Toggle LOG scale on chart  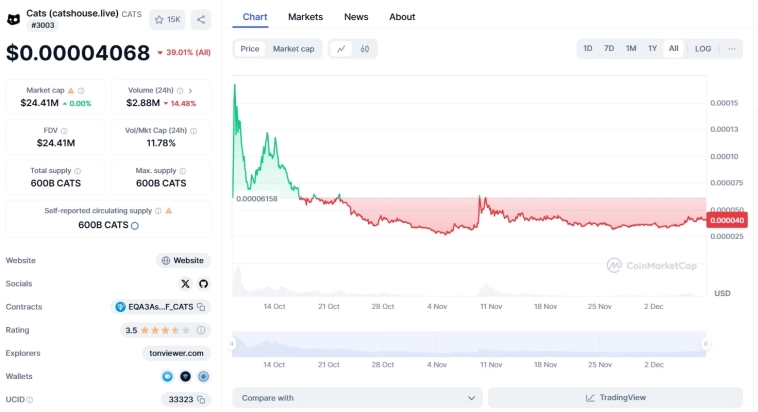[x=703, y=49]
